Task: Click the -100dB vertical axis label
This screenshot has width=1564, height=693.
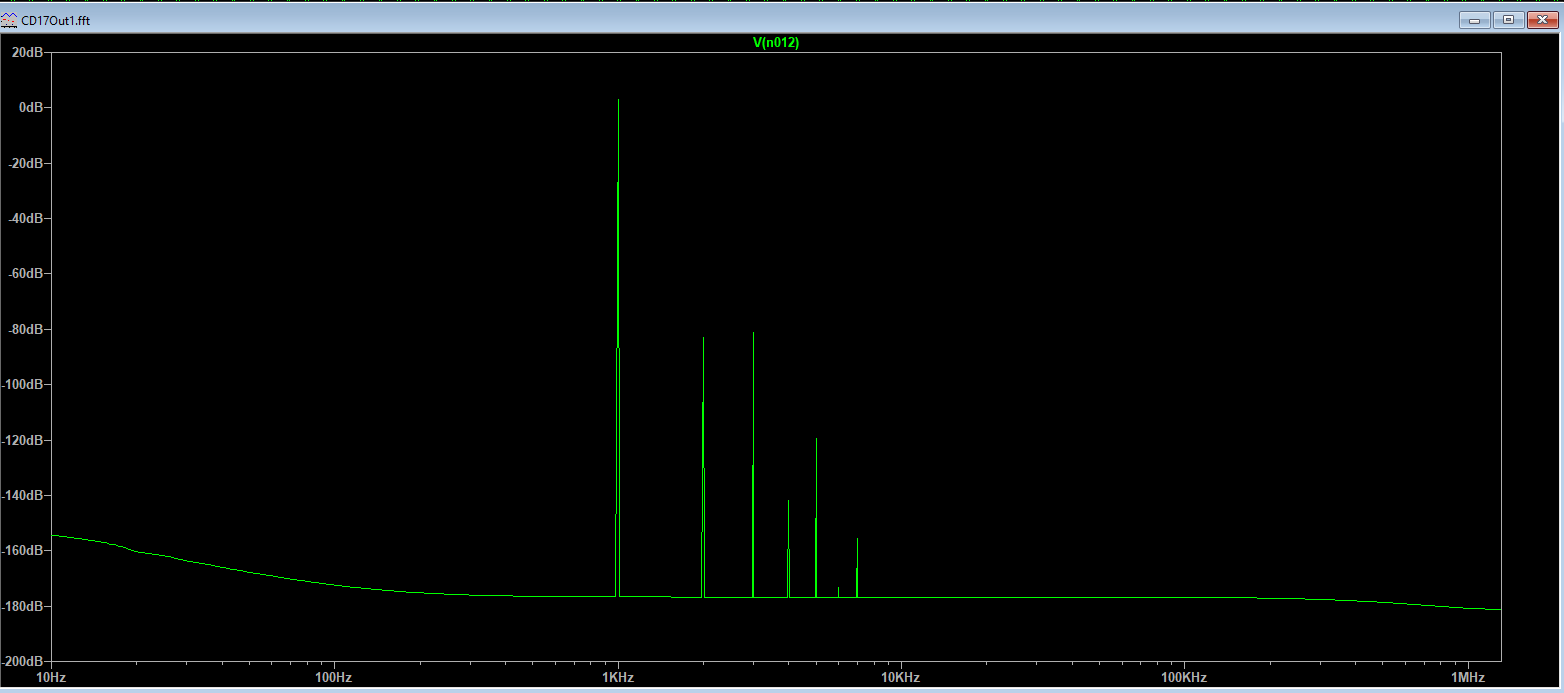Action: [22, 385]
